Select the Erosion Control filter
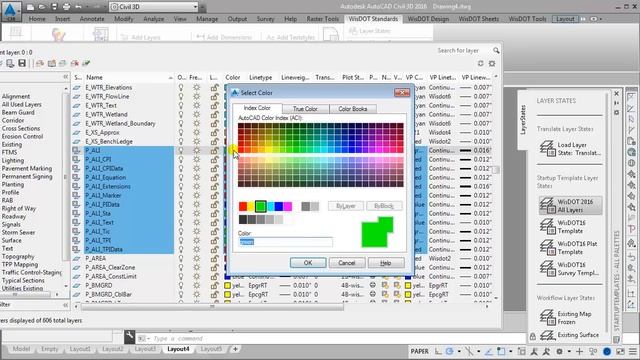Viewport: 640px width, 360px height. [22, 136]
